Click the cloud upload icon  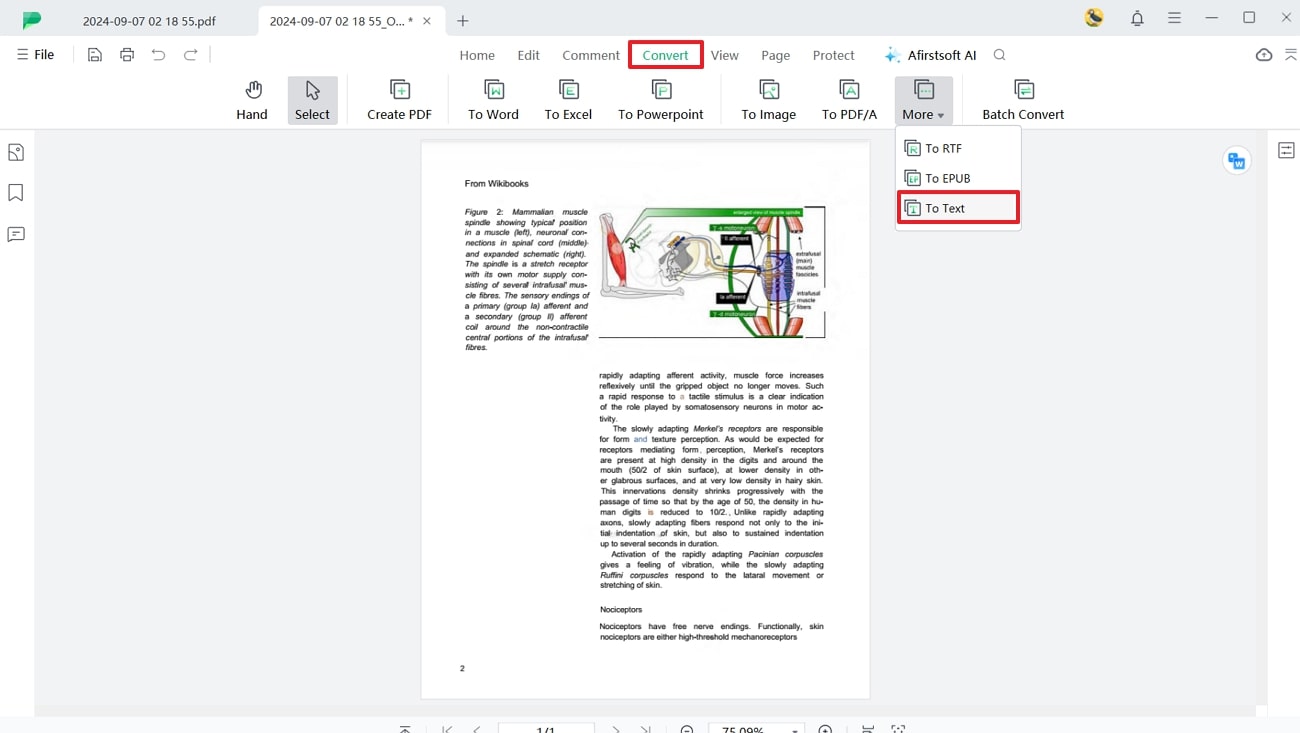point(1264,55)
